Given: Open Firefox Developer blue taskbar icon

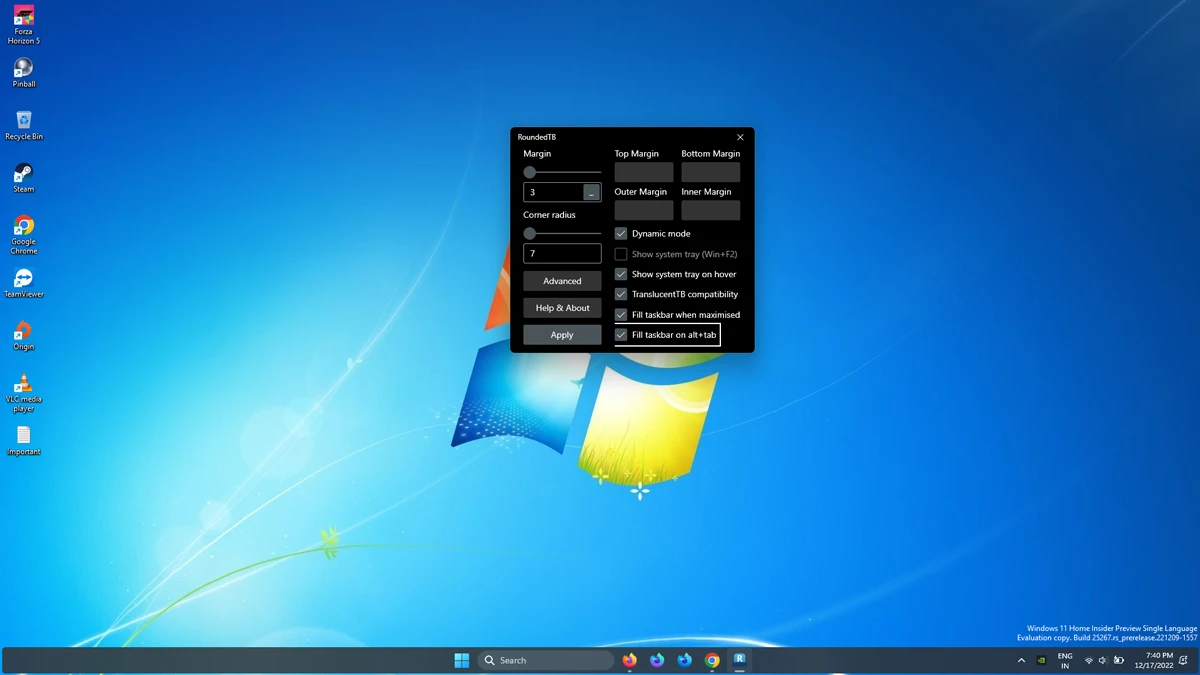Looking at the screenshot, I should [x=685, y=660].
